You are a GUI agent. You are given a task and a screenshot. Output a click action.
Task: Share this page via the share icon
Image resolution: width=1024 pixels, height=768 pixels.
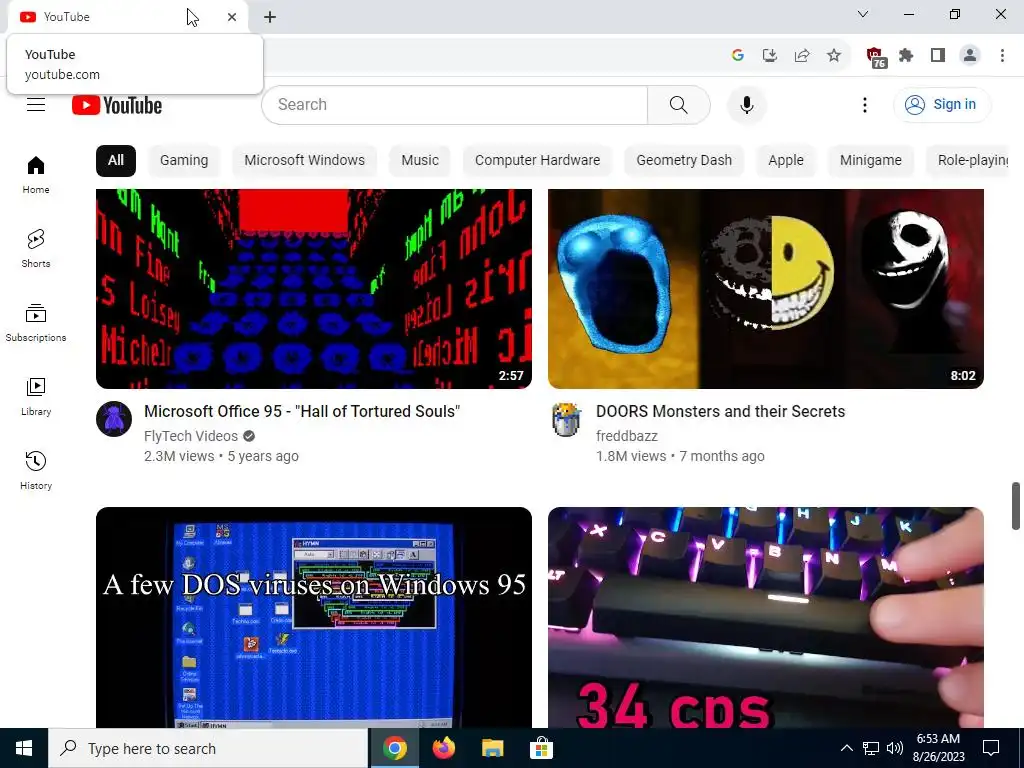pyautogui.click(x=802, y=56)
